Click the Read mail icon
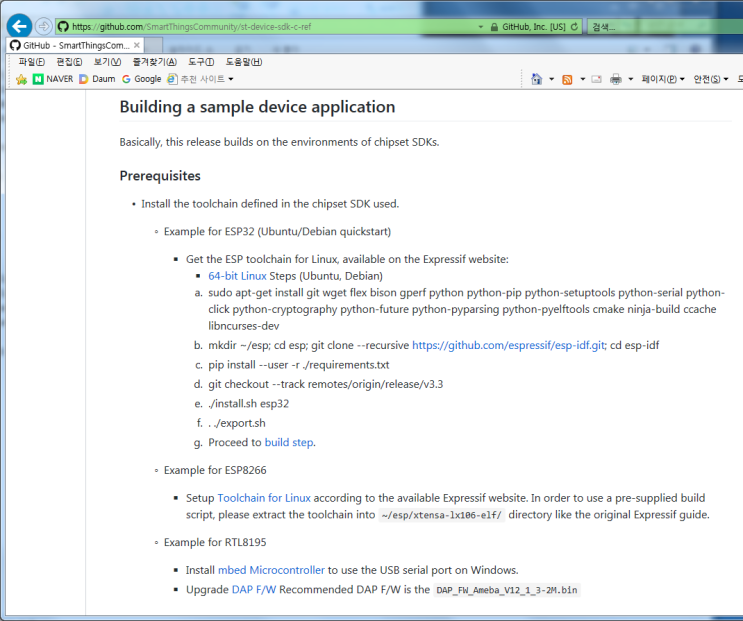743x621 pixels. click(597, 79)
